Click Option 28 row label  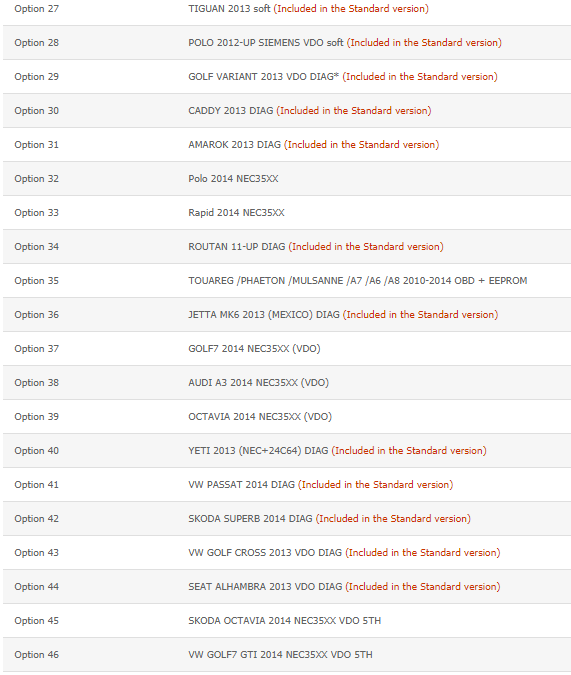36,43
